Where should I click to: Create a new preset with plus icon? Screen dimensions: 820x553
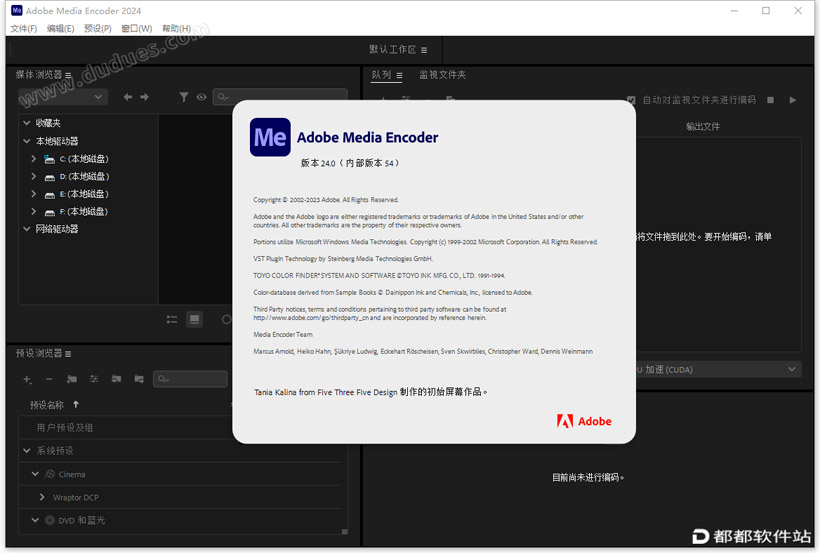point(27,379)
